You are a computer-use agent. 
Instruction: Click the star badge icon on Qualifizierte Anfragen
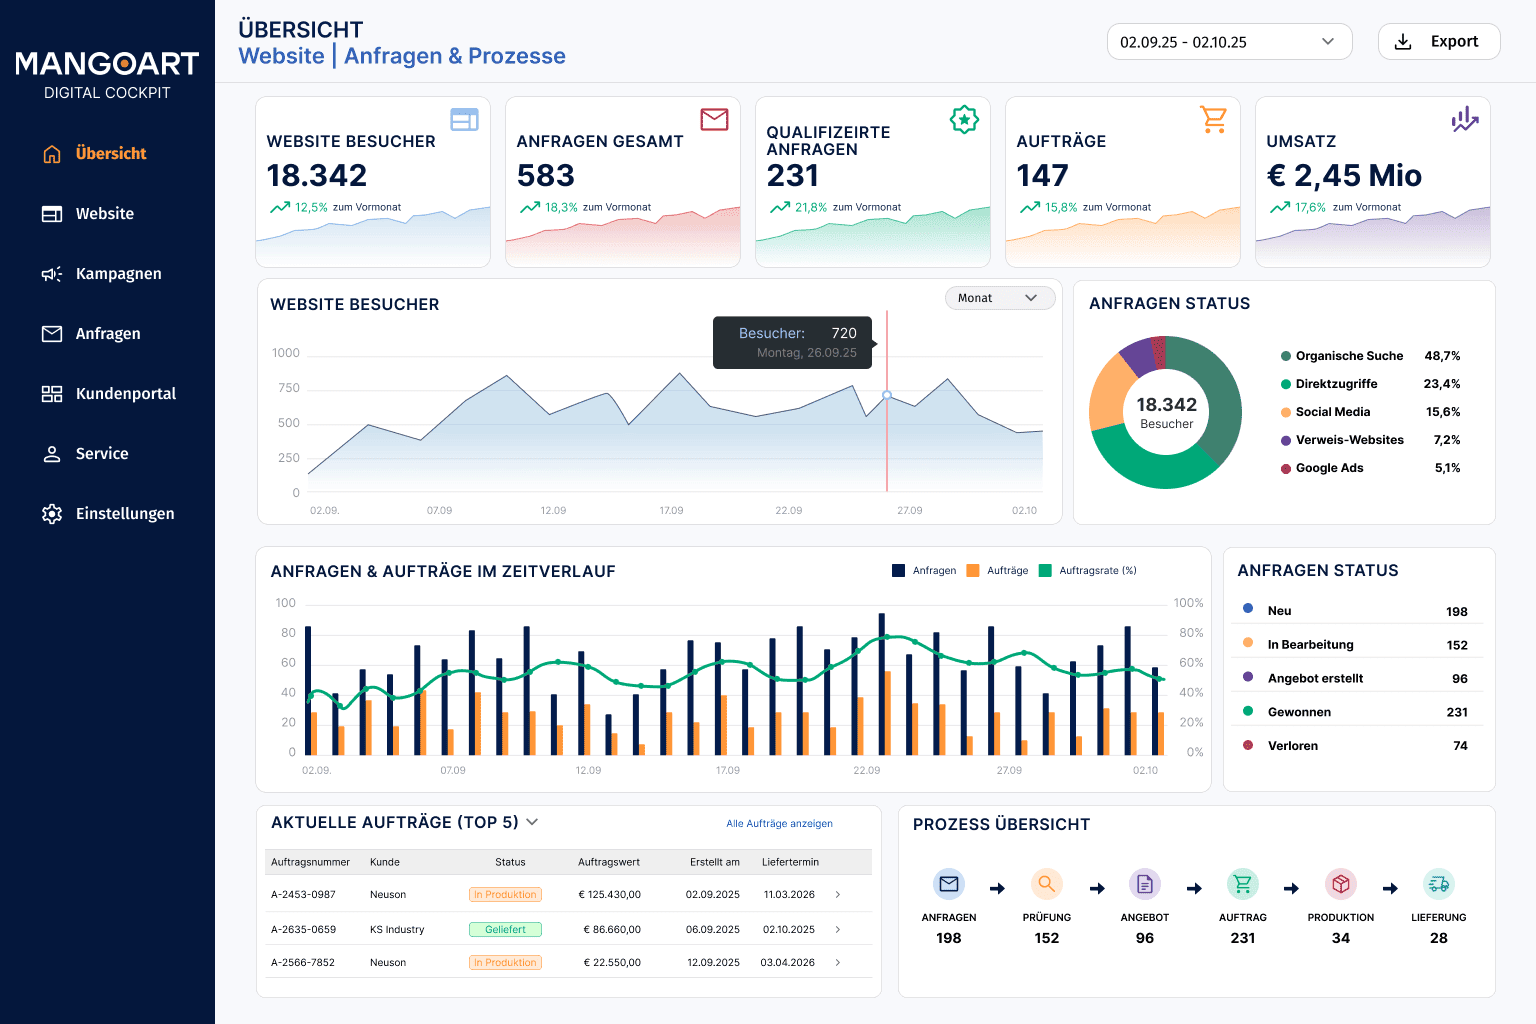[x=964, y=120]
